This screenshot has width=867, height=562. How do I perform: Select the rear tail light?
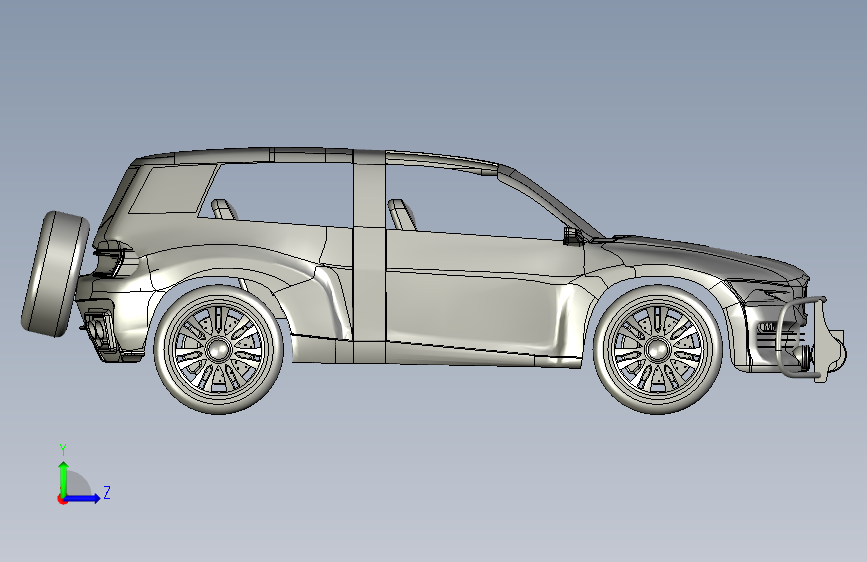pos(110,262)
